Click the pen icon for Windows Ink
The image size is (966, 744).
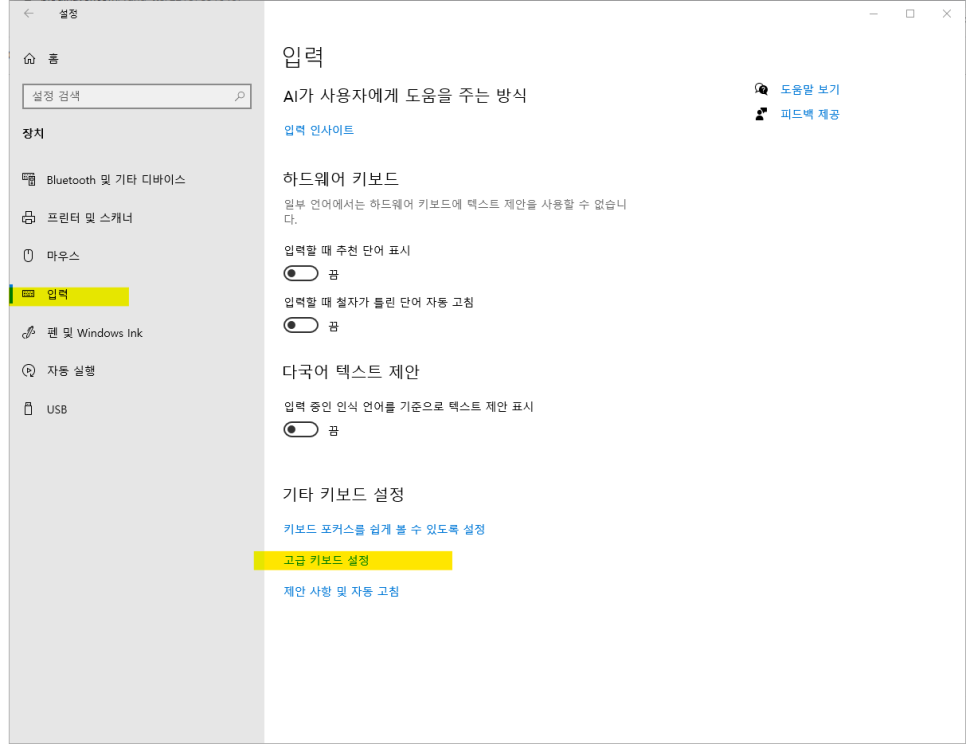pos(29,333)
